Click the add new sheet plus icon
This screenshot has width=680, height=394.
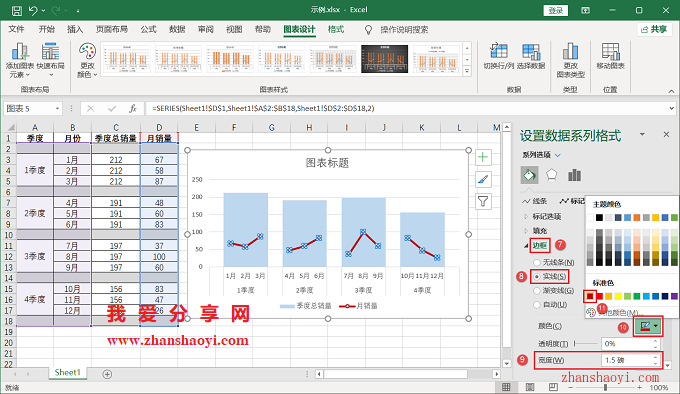coord(108,374)
